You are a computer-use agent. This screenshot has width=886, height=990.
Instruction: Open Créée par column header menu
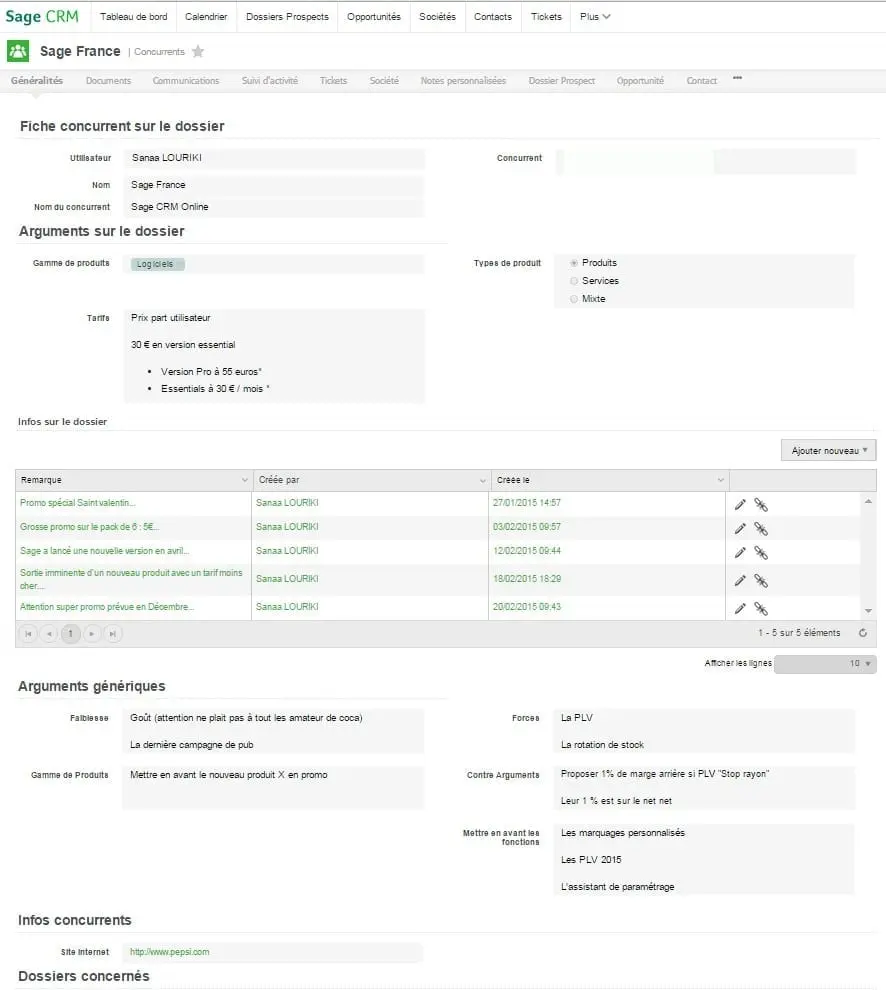click(x=482, y=480)
